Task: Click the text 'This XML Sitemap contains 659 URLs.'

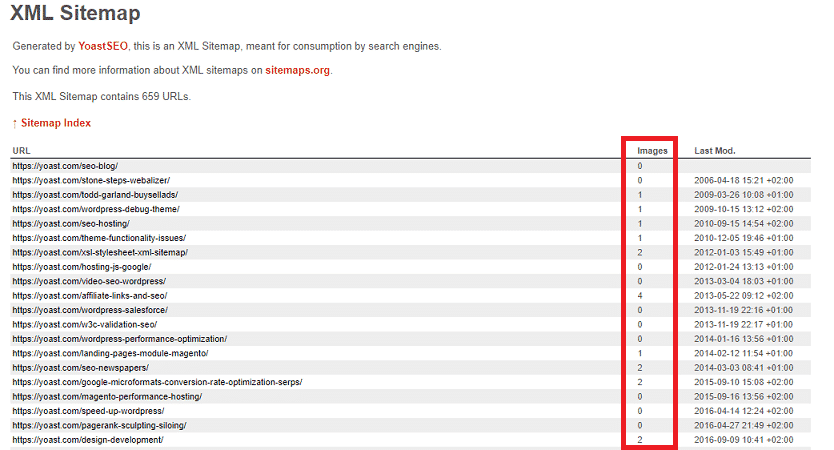Action: (102, 96)
